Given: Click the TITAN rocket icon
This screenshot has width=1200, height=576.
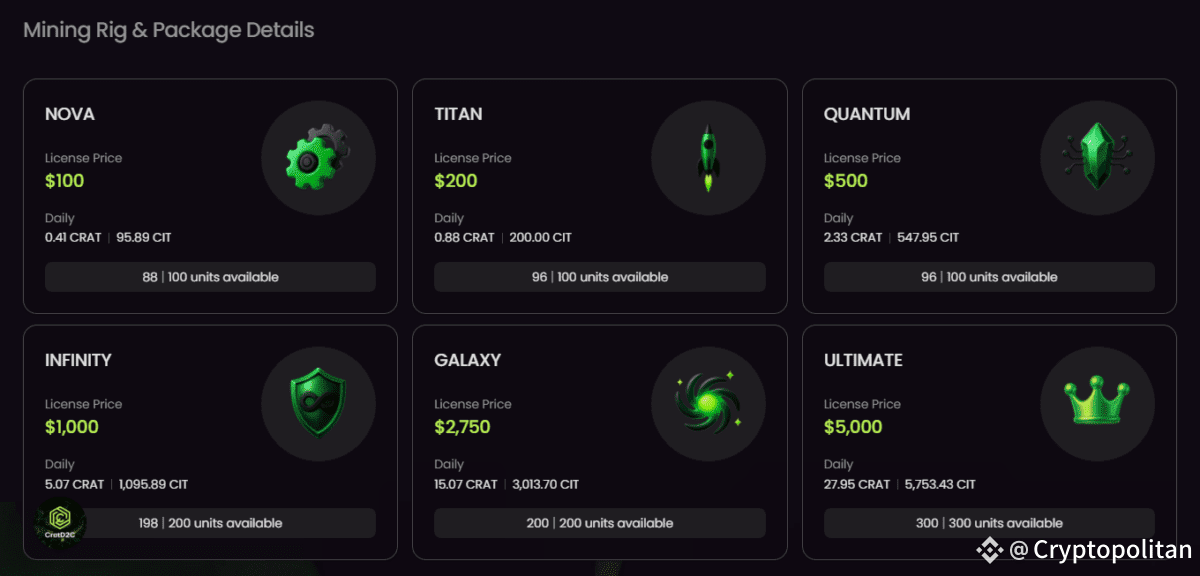Looking at the screenshot, I should (x=708, y=157).
